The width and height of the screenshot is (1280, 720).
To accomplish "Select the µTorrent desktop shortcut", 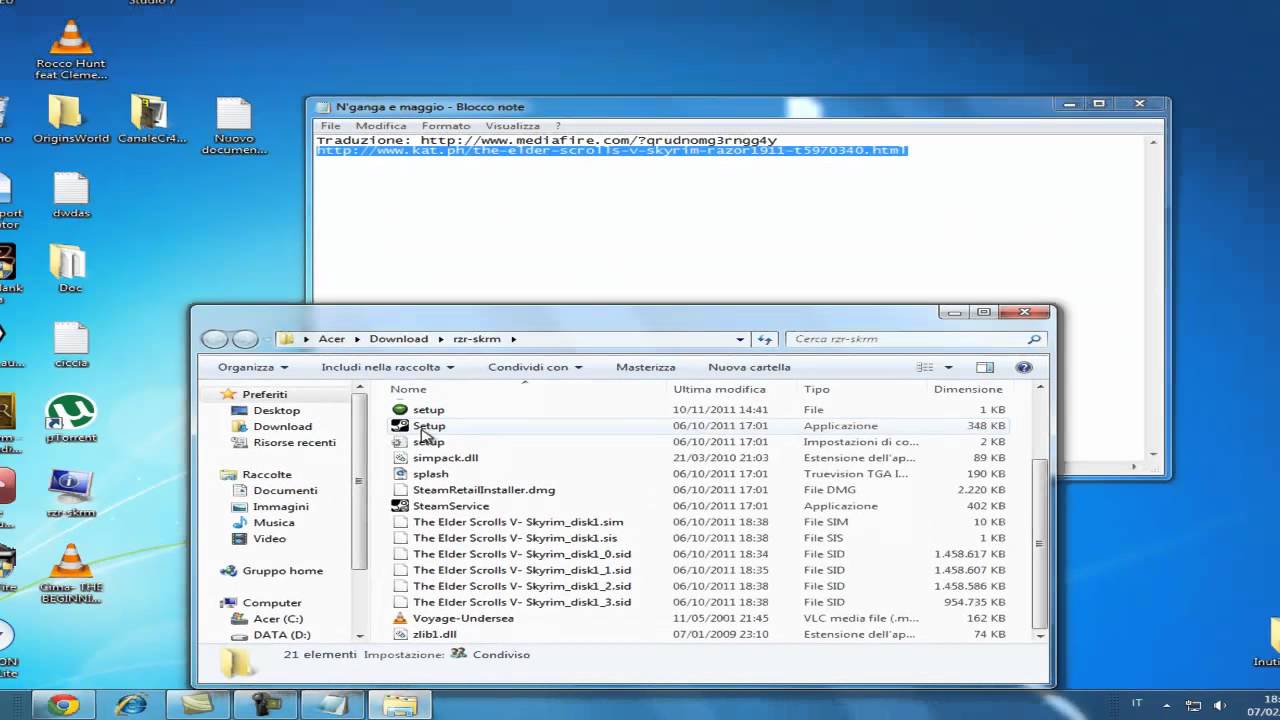I will 70,419.
